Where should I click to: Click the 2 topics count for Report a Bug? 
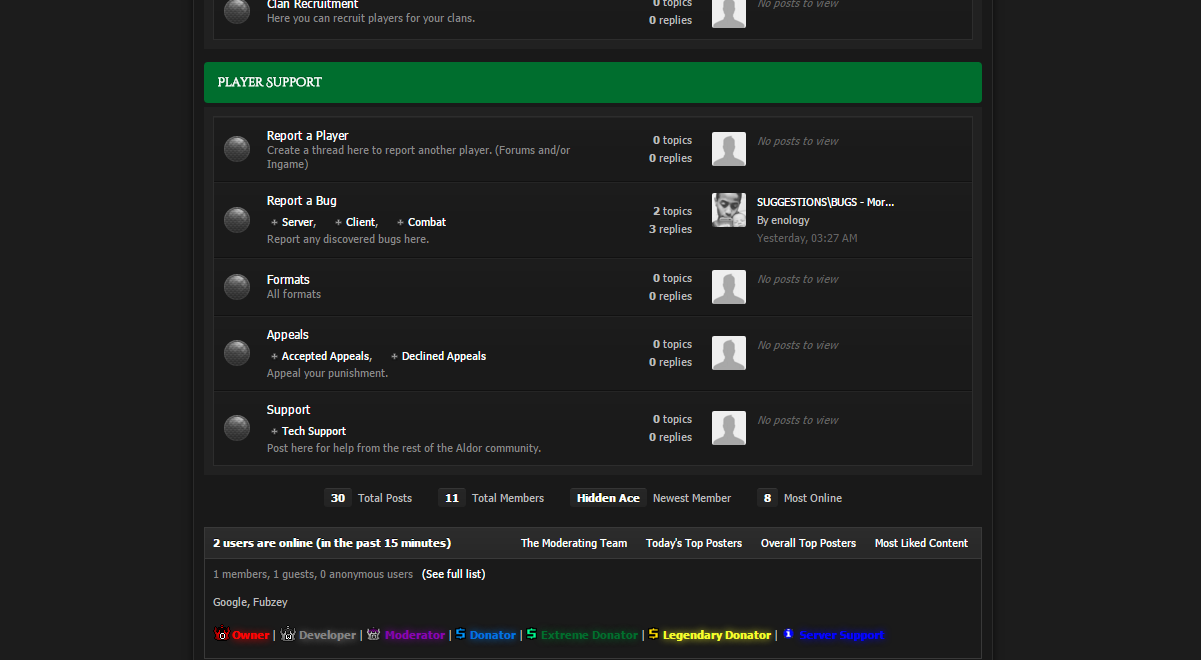point(672,211)
